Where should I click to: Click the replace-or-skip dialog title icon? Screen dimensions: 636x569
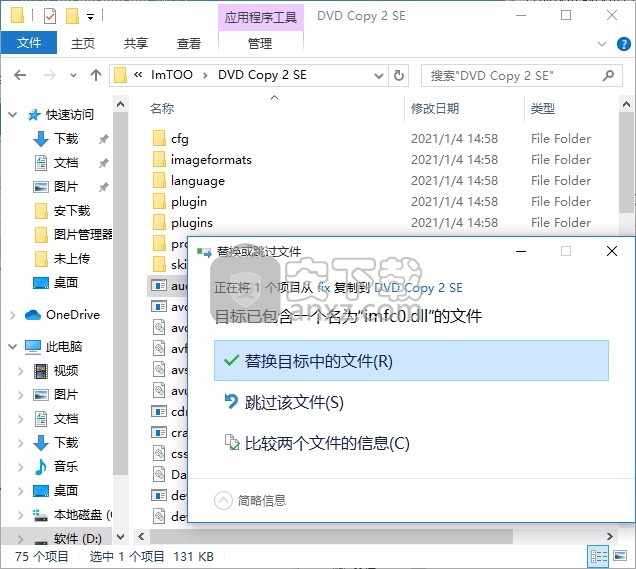coord(204,252)
